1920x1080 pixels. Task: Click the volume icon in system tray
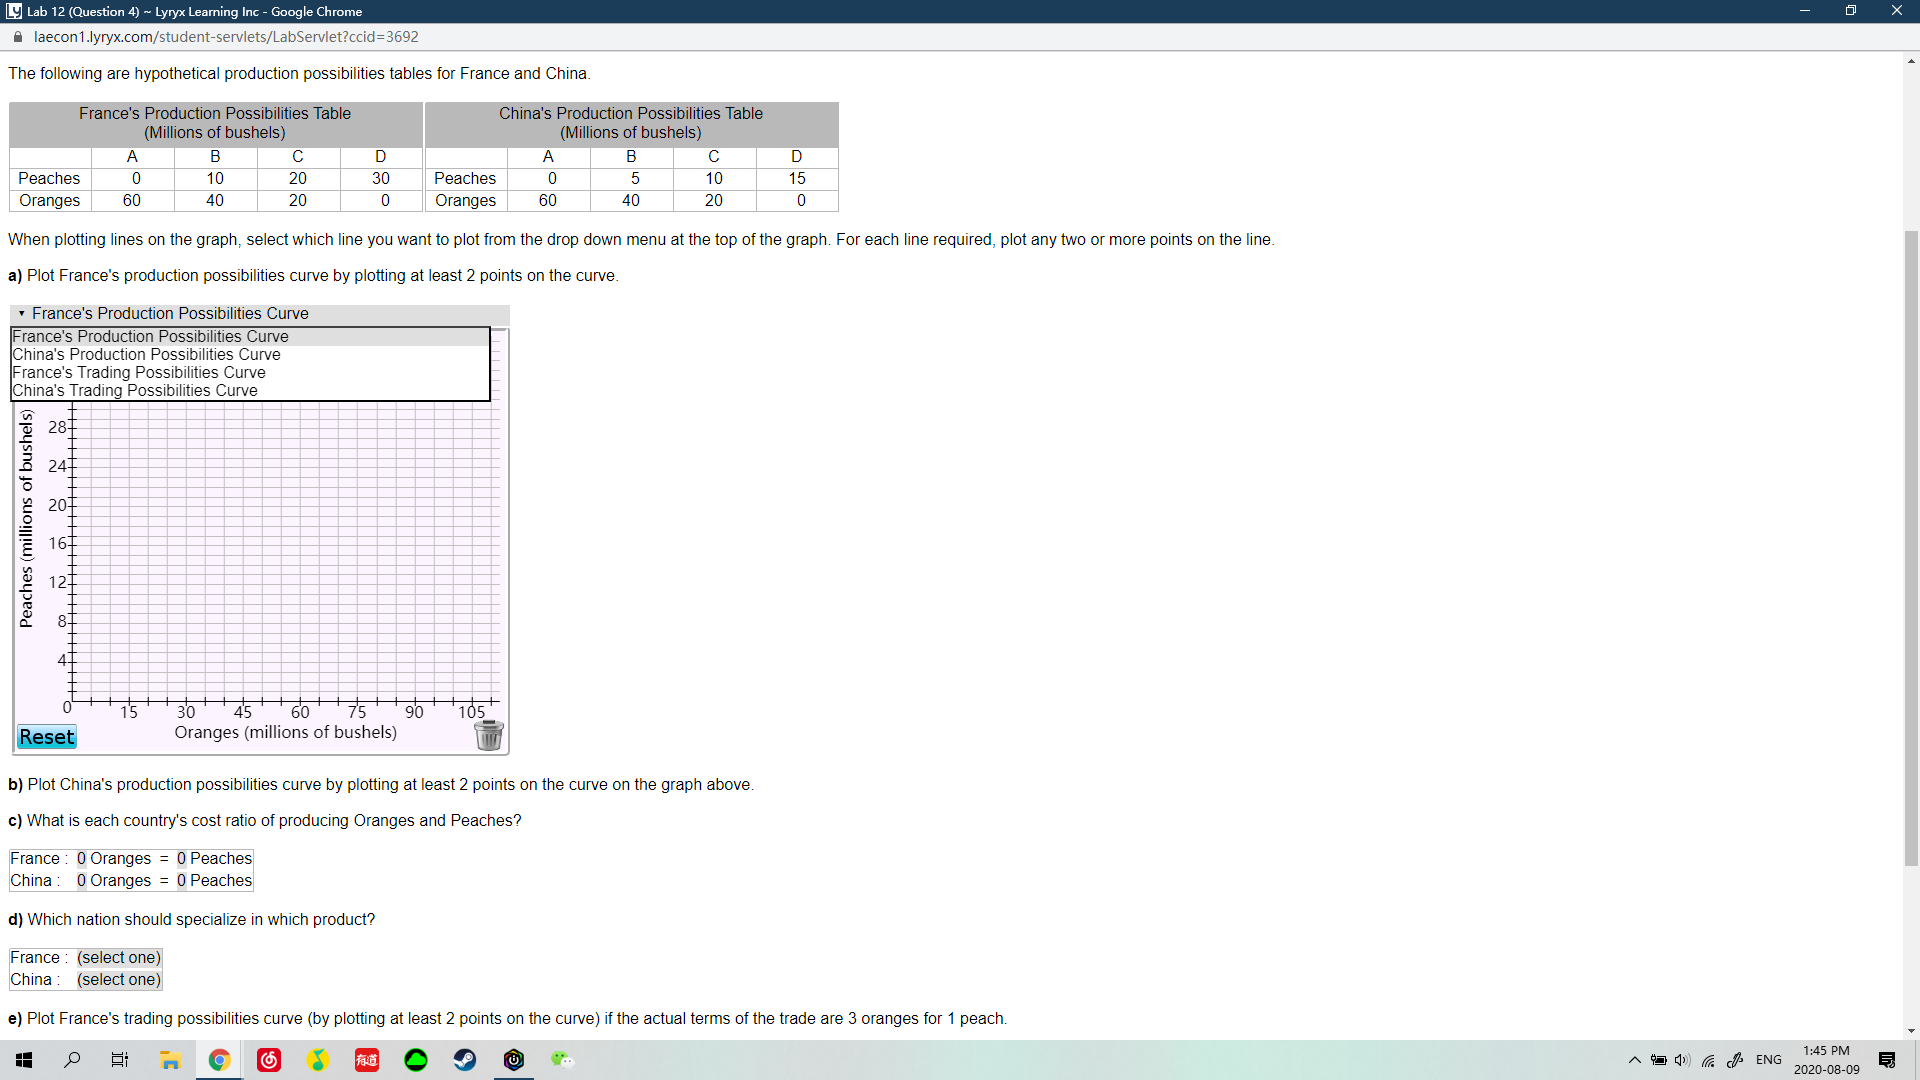(x=1682, y=1060)
